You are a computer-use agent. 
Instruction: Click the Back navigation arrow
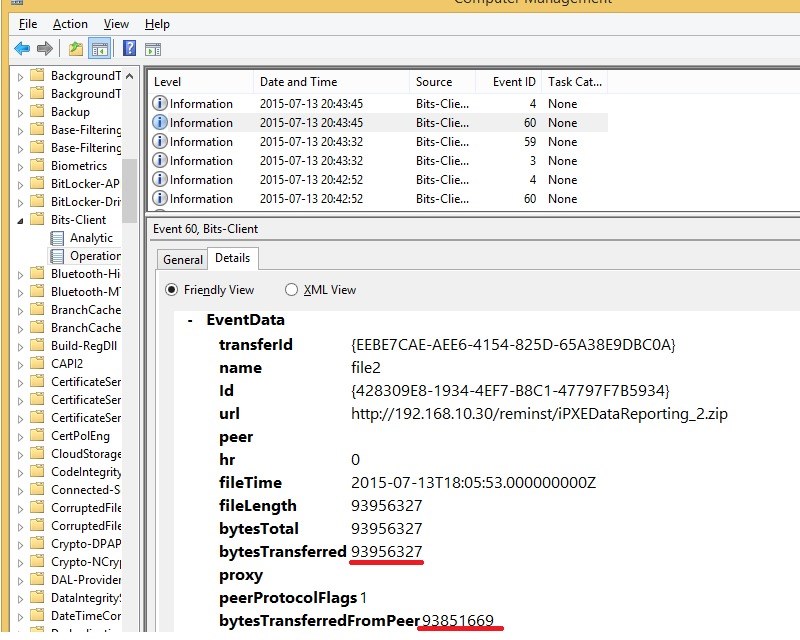(22, 48)
